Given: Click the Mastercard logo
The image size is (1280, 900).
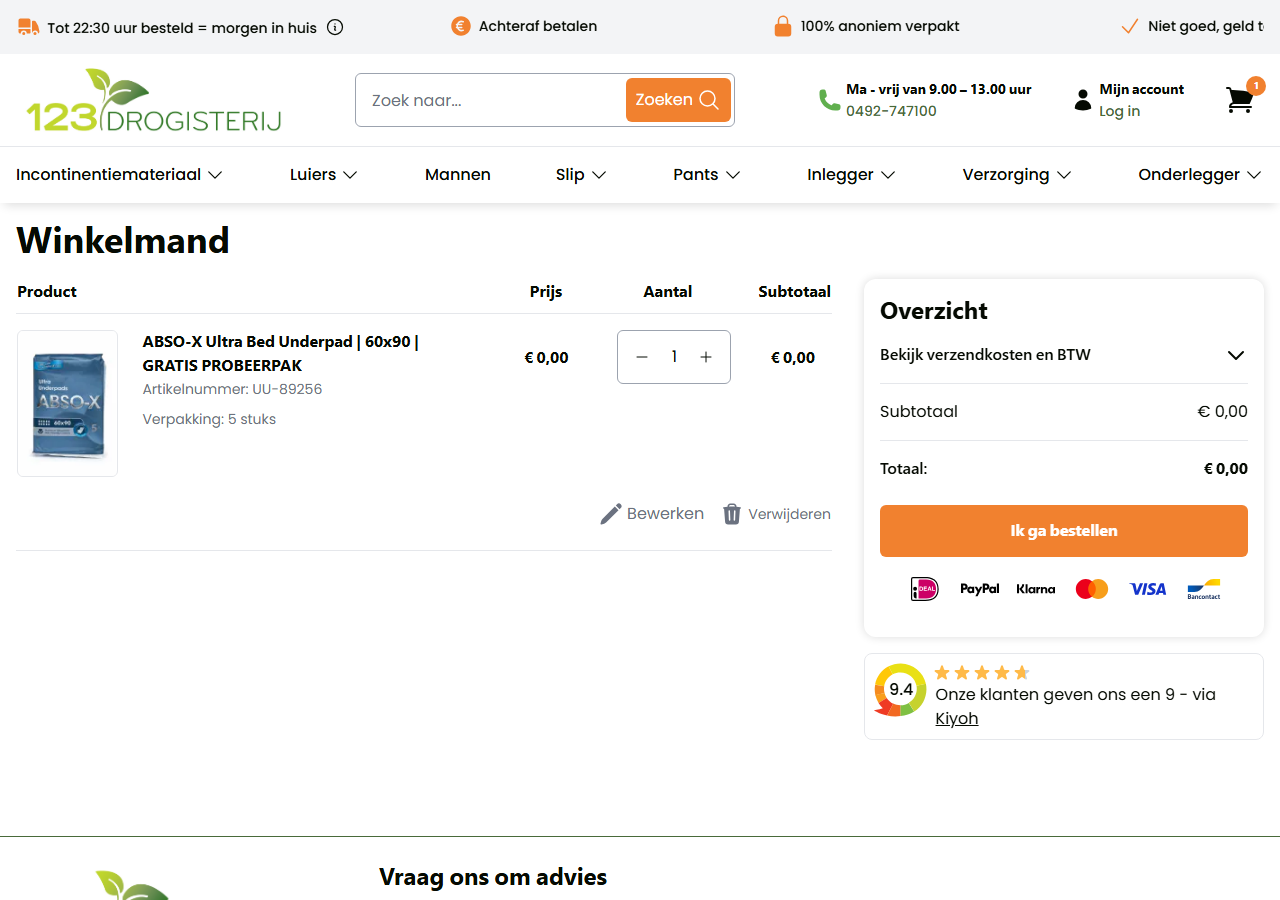Looking at the screenshot, I should click(1092, 589).
